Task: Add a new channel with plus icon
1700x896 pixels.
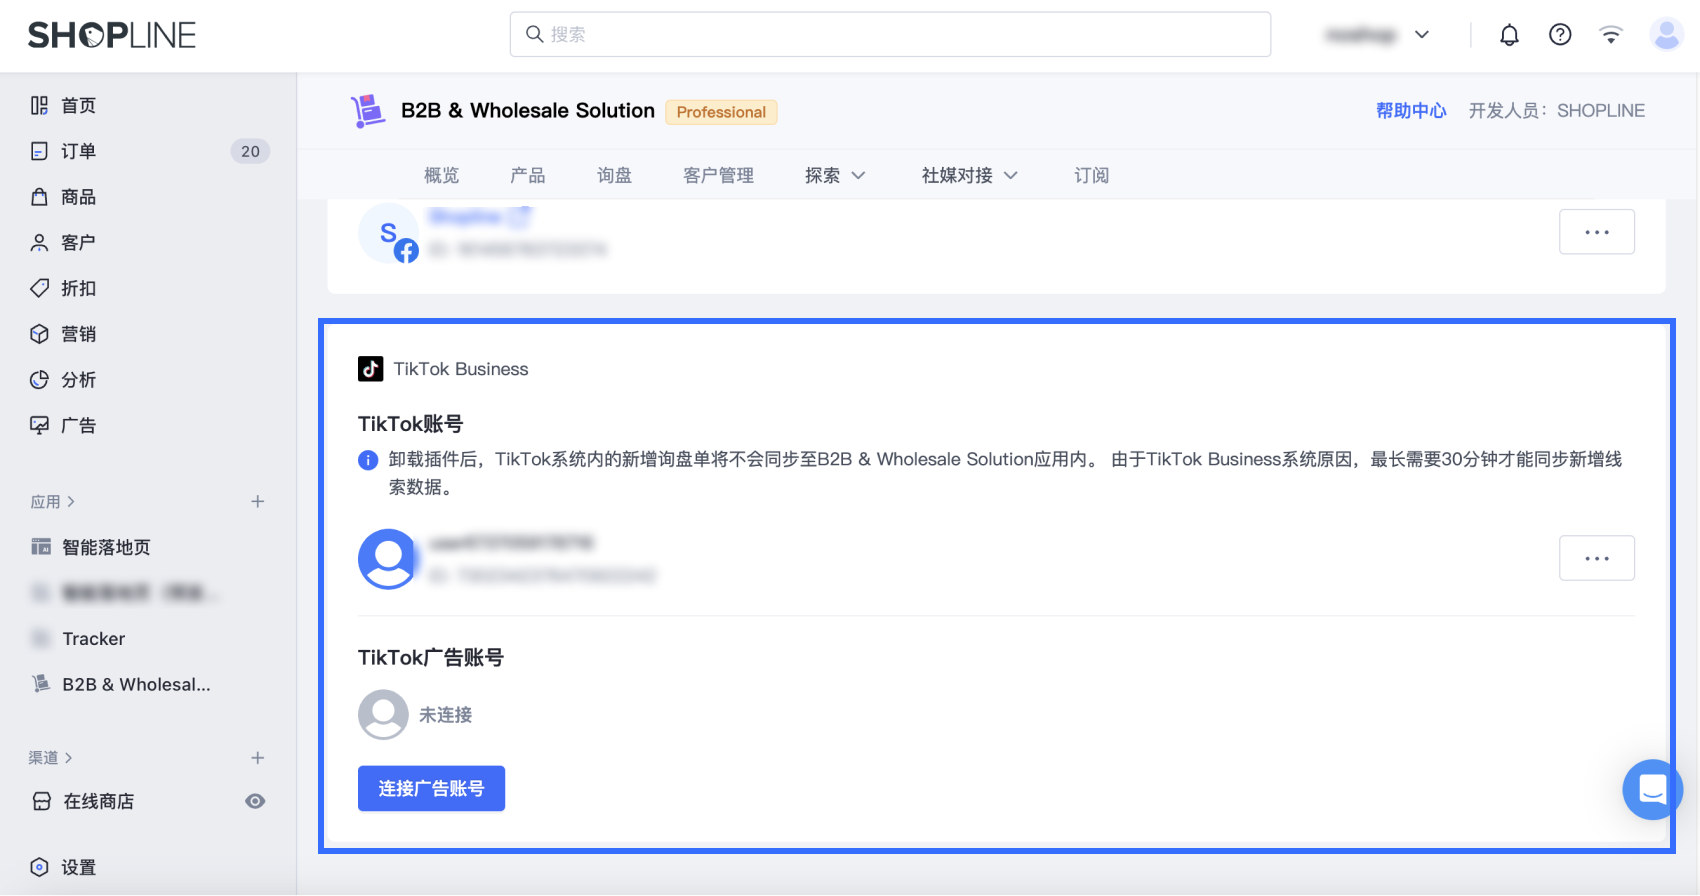Action: click(x=257, y=758)
